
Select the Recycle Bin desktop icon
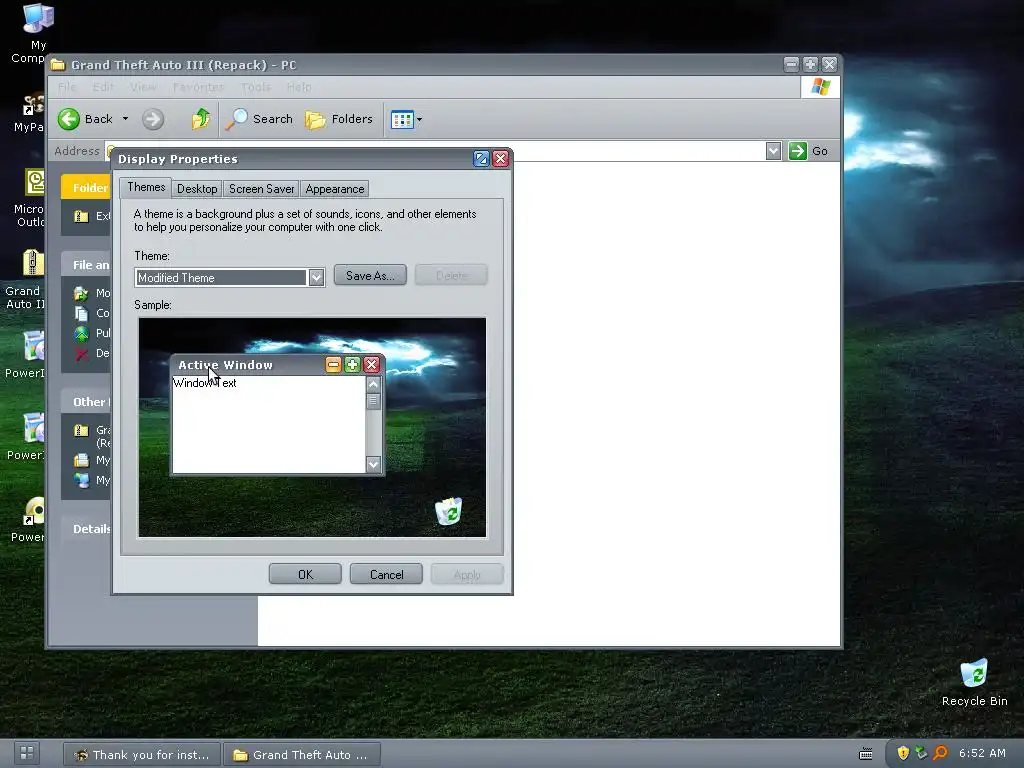(974, 682)
